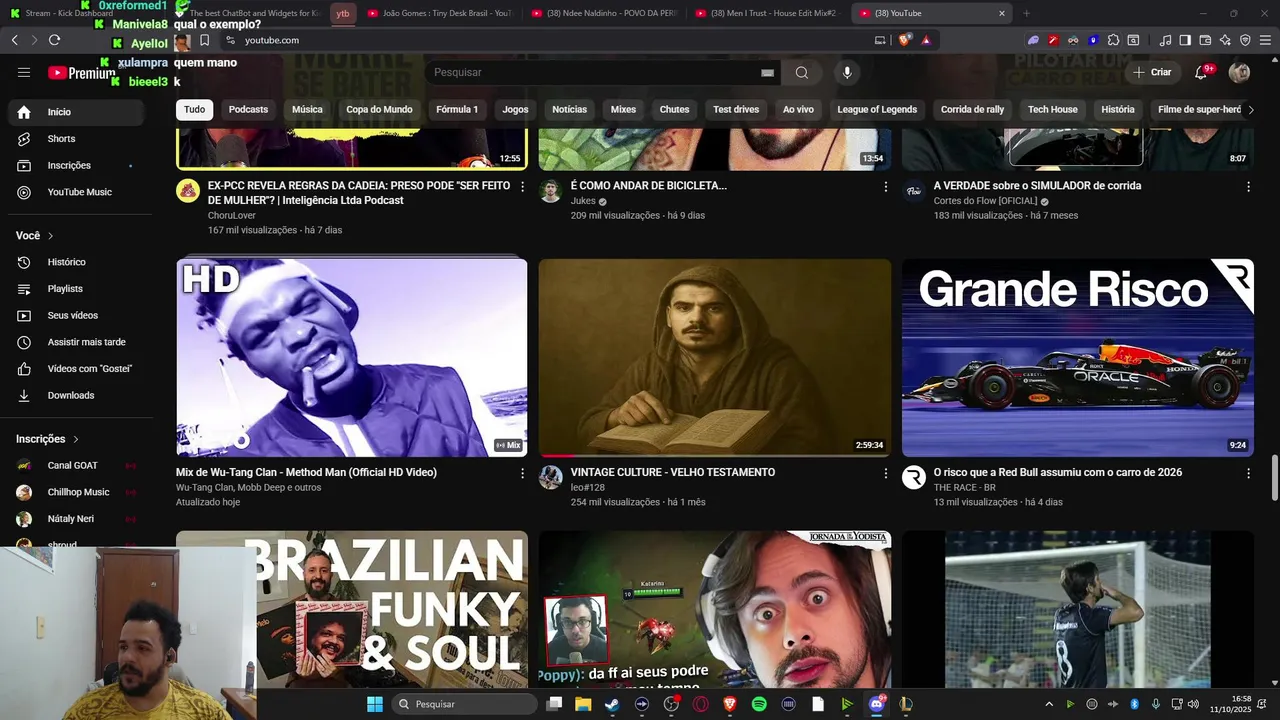Click the YouTube Premium logo
This screenshot has width=1280, height=720.
81,72
